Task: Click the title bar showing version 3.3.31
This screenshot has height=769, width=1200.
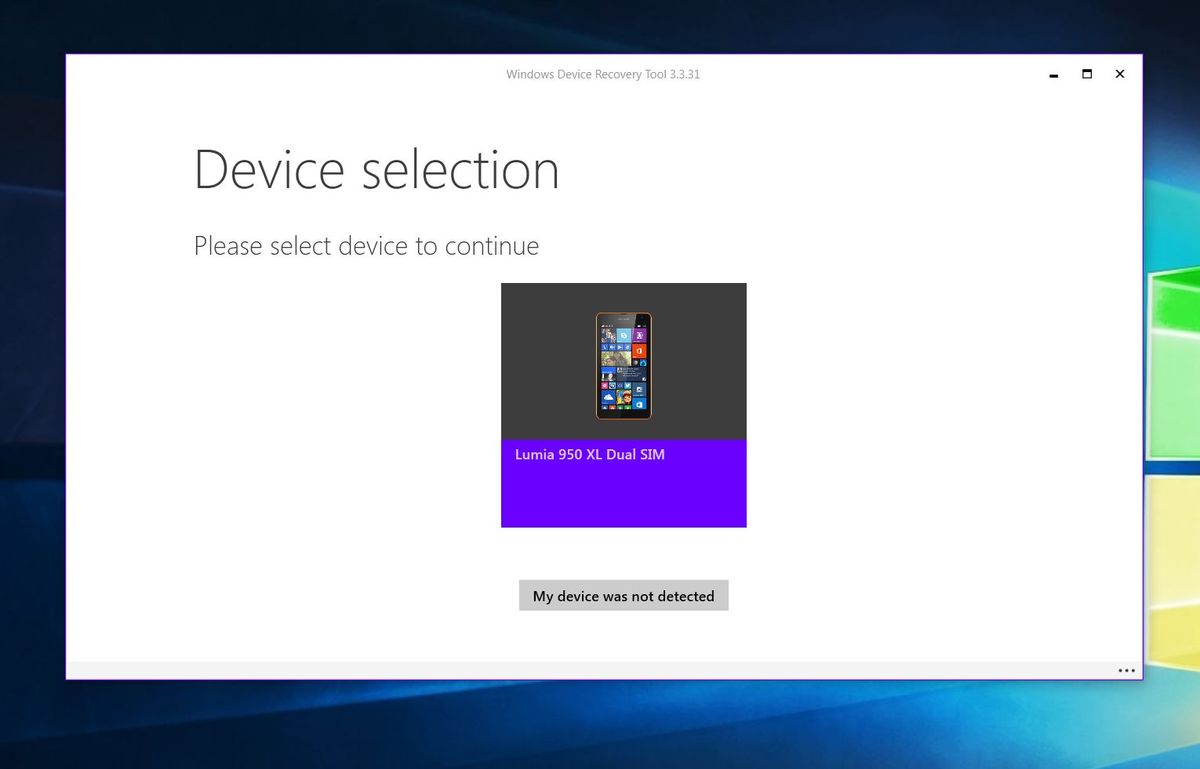Action: [603, 74]
